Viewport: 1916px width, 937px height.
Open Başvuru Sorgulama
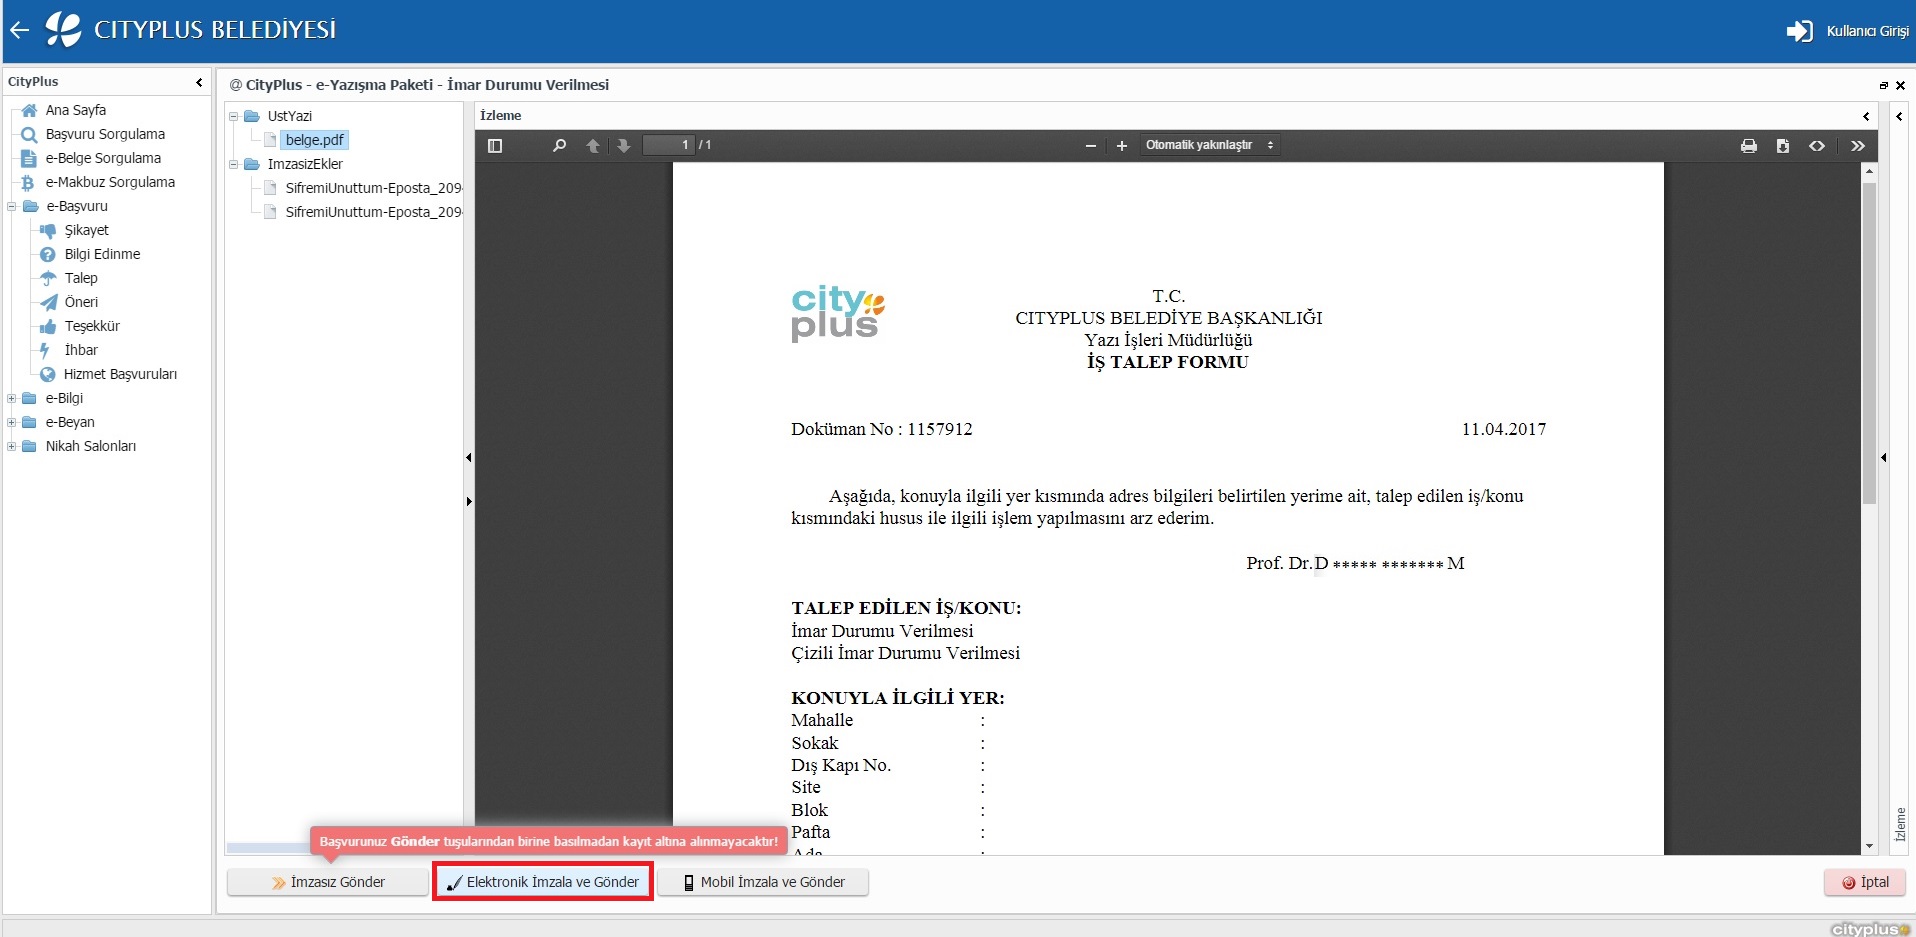105,134
